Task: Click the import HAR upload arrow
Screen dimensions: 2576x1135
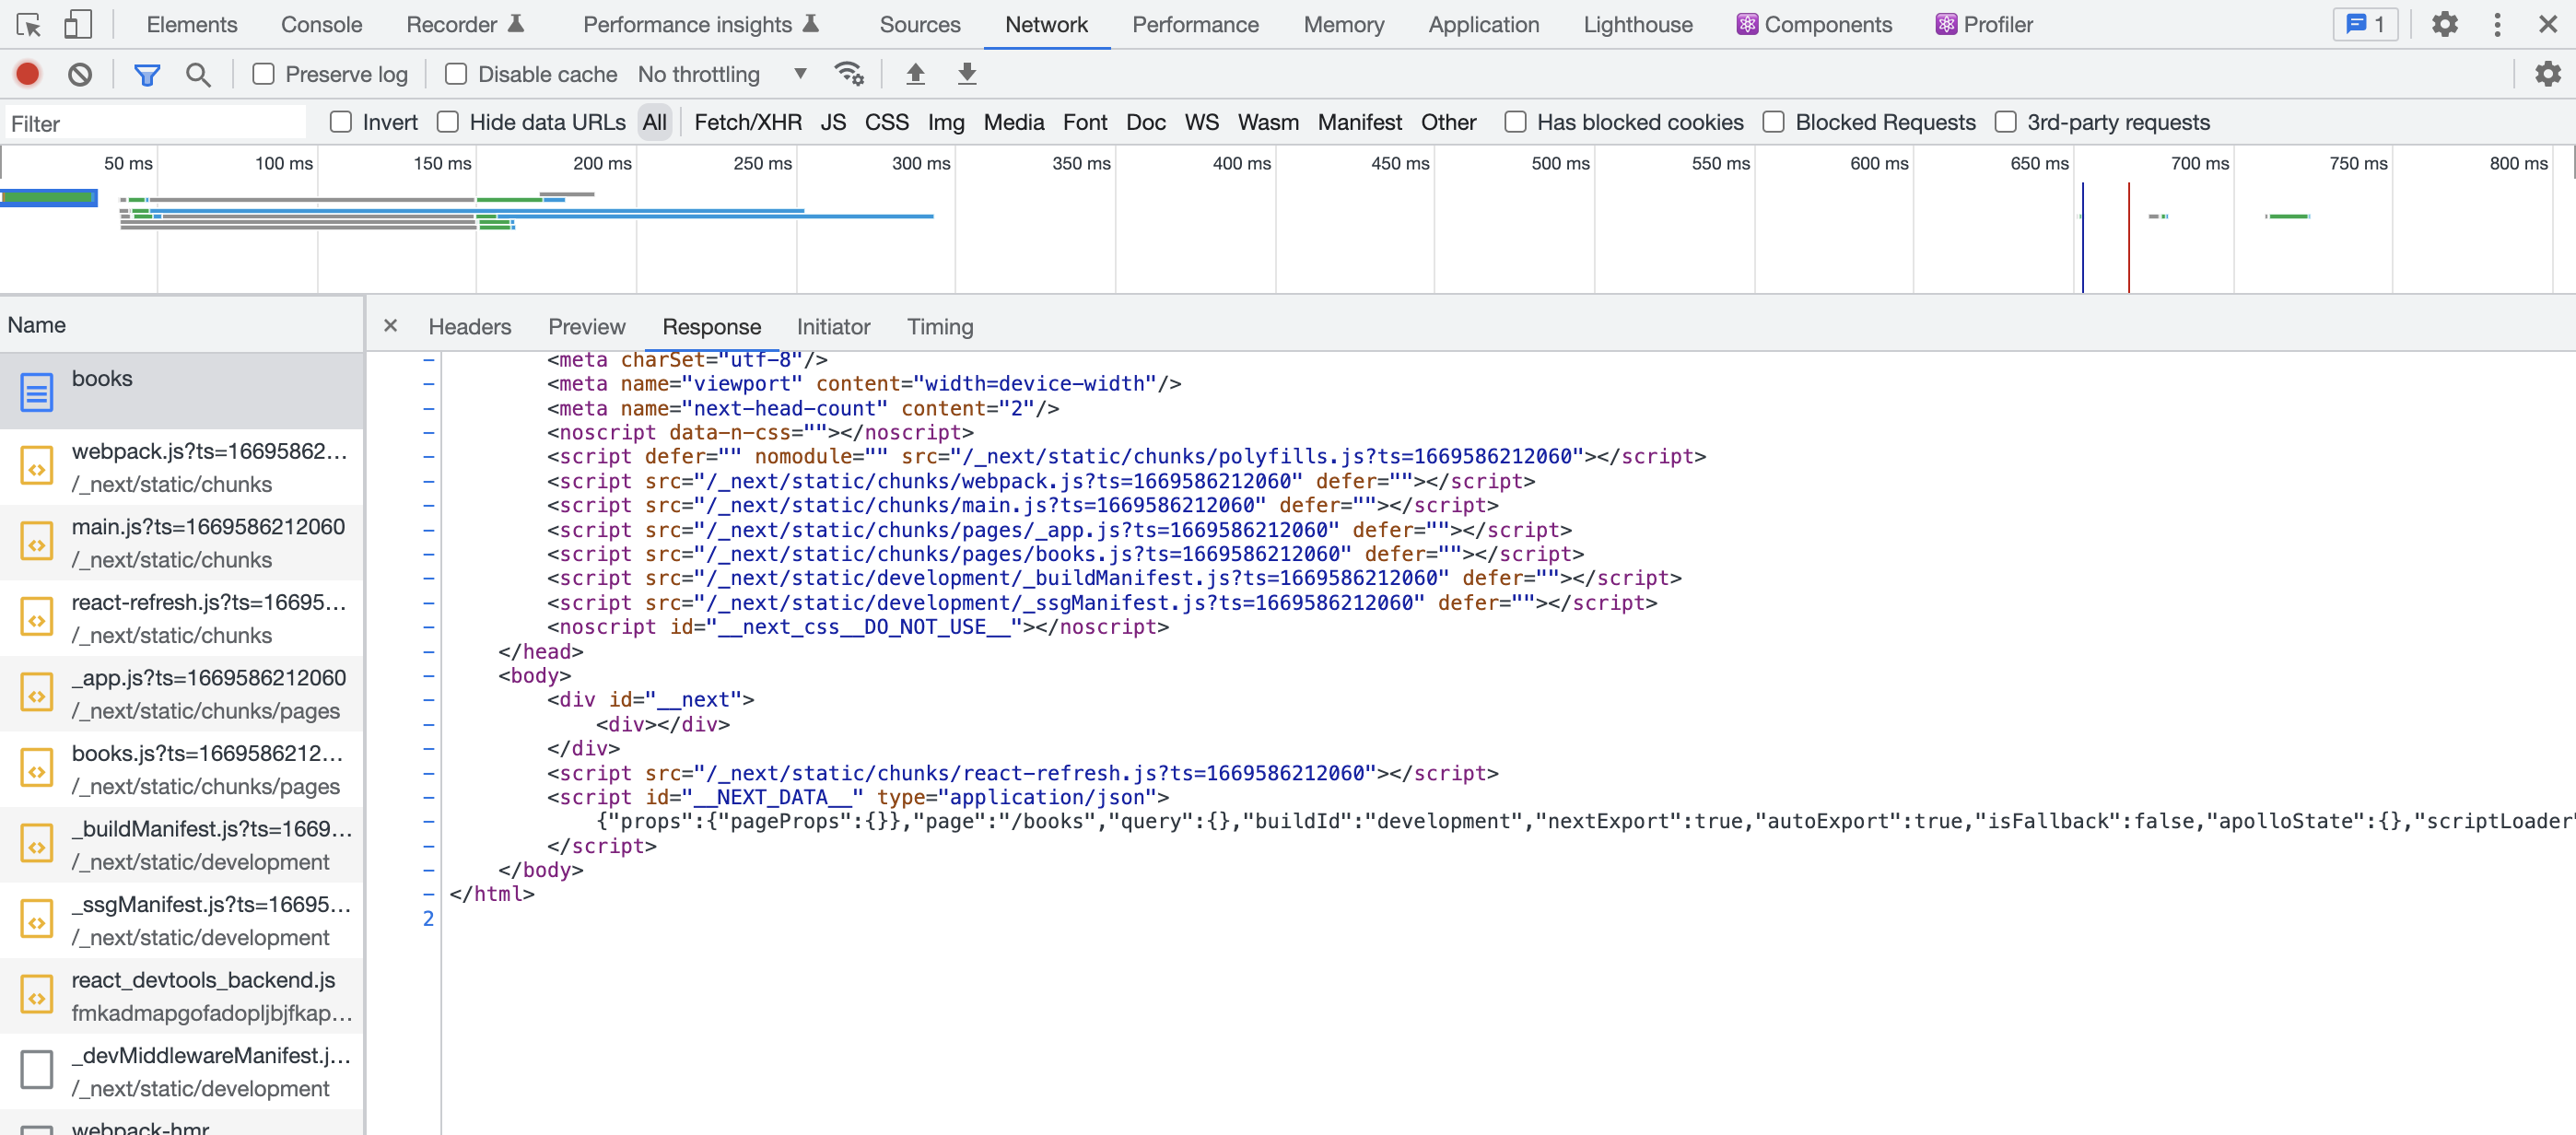Action: 915,74
